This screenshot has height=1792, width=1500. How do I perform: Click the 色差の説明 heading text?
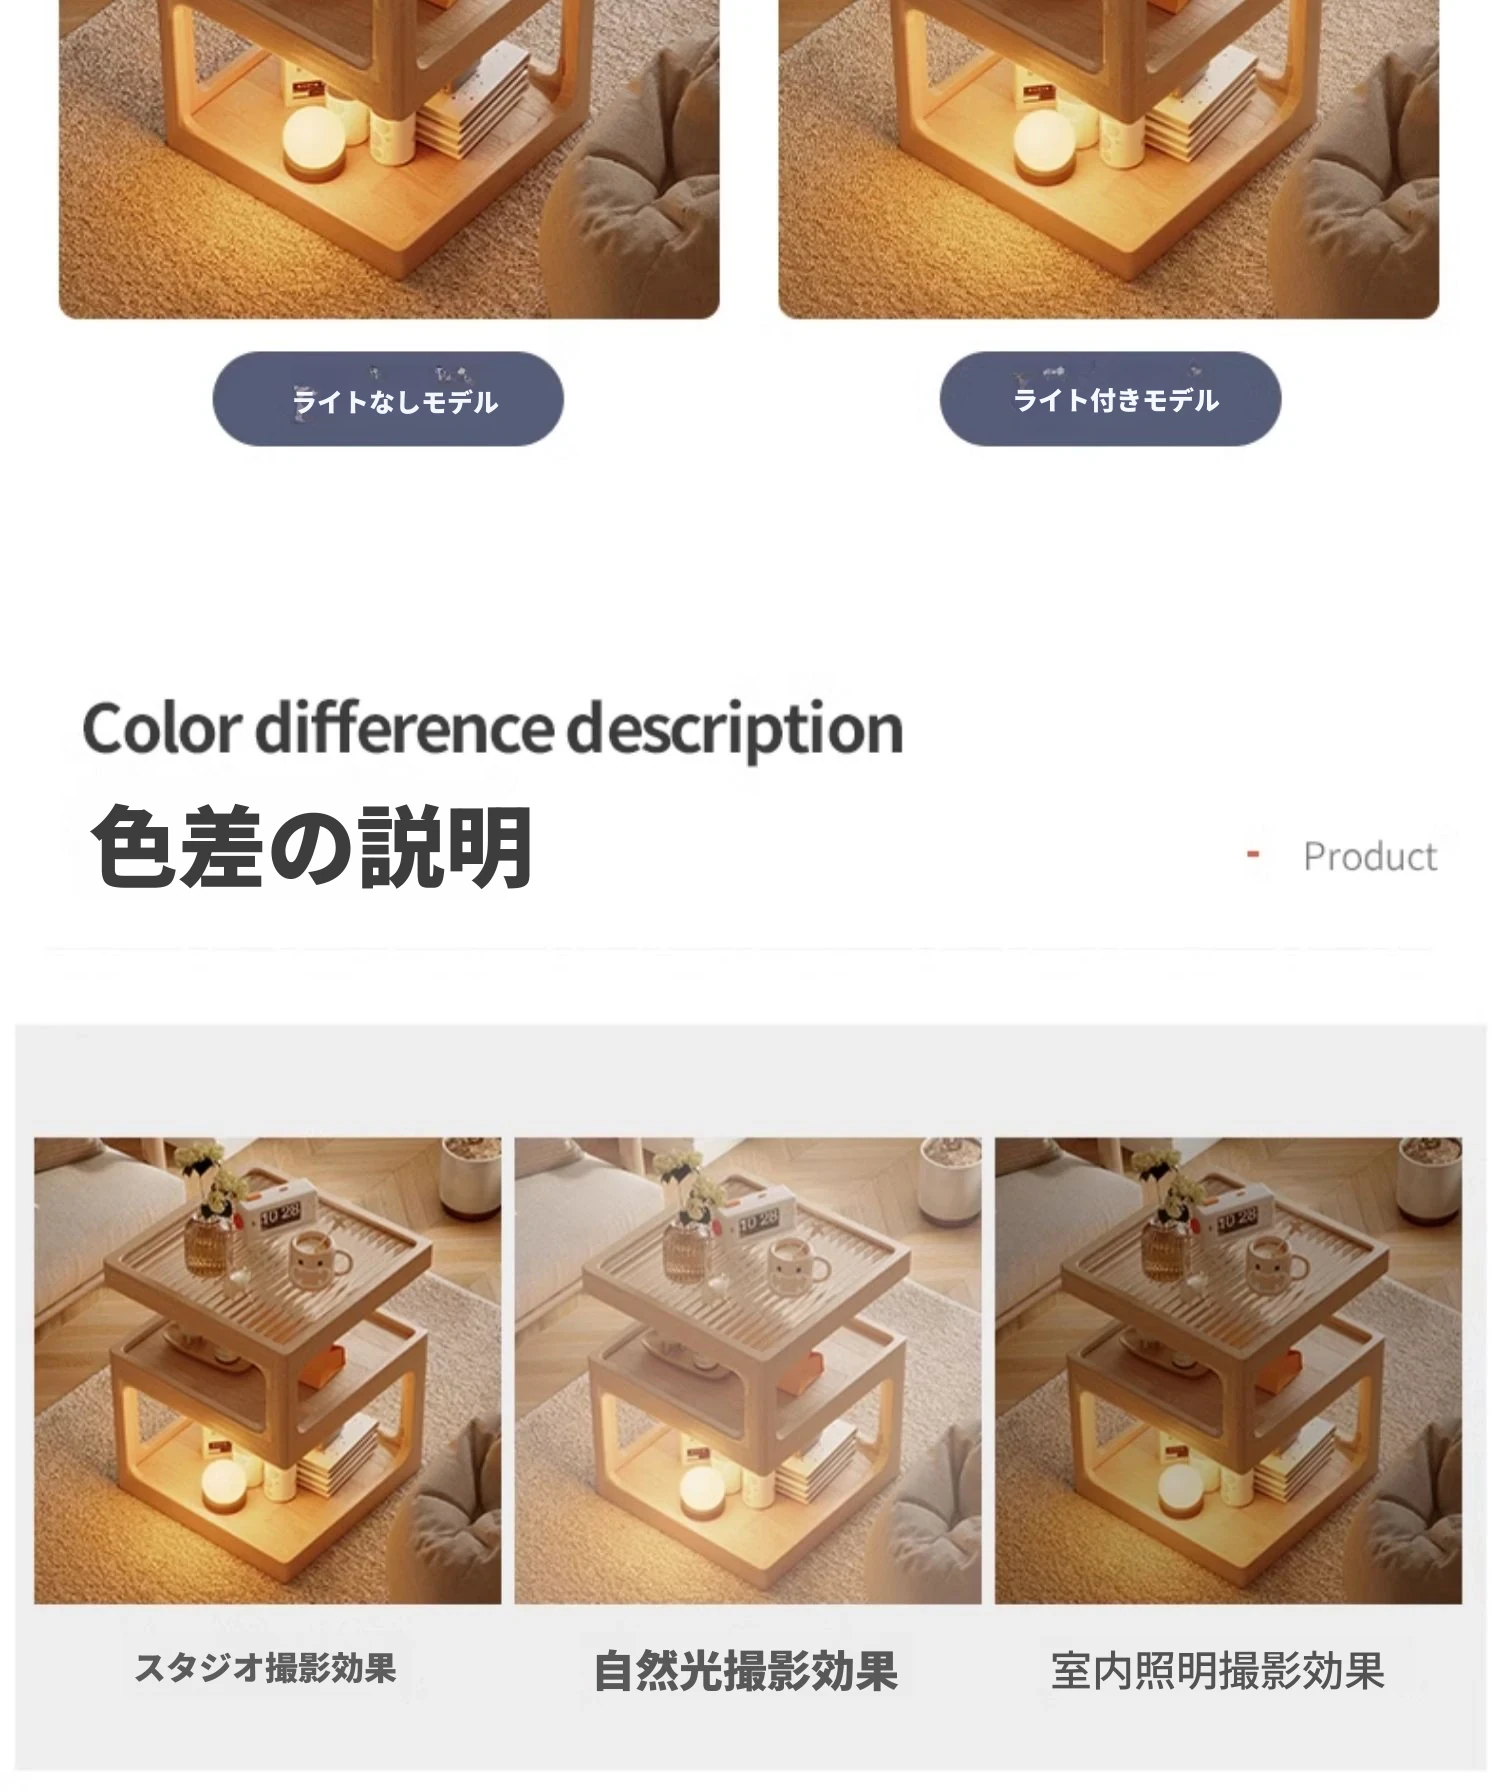tap(311, 847)
